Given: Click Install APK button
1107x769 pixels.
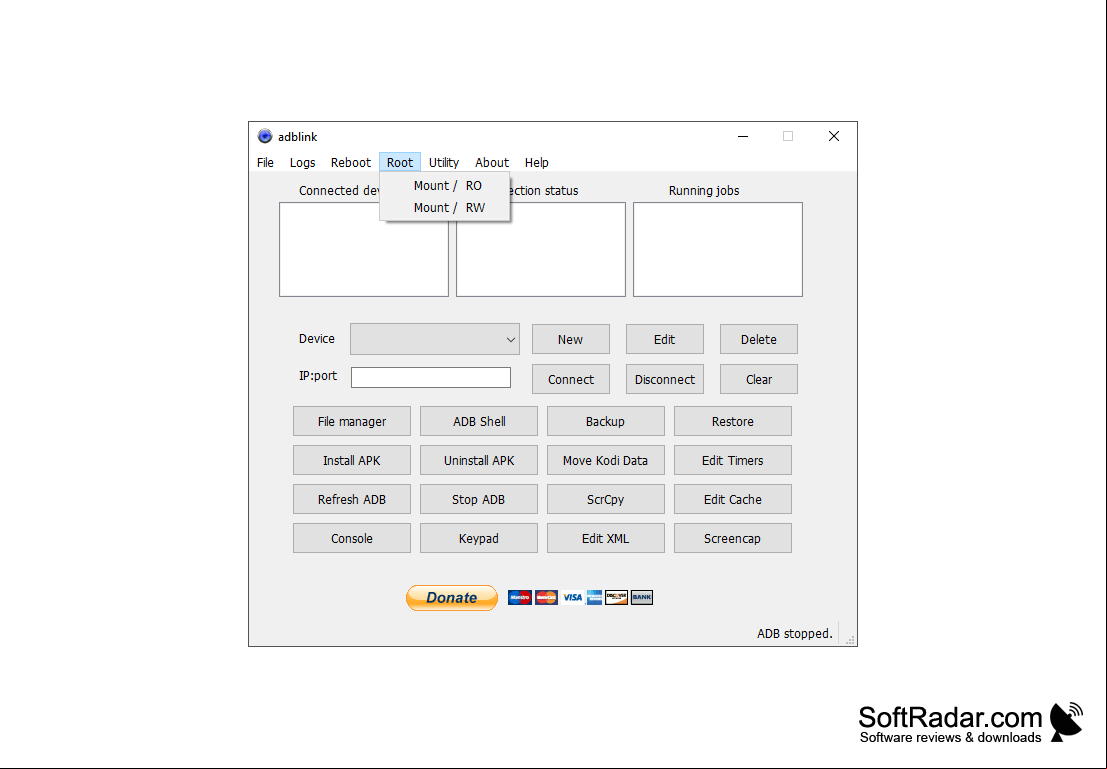Looking at the screenshot, I should point(352,460).
